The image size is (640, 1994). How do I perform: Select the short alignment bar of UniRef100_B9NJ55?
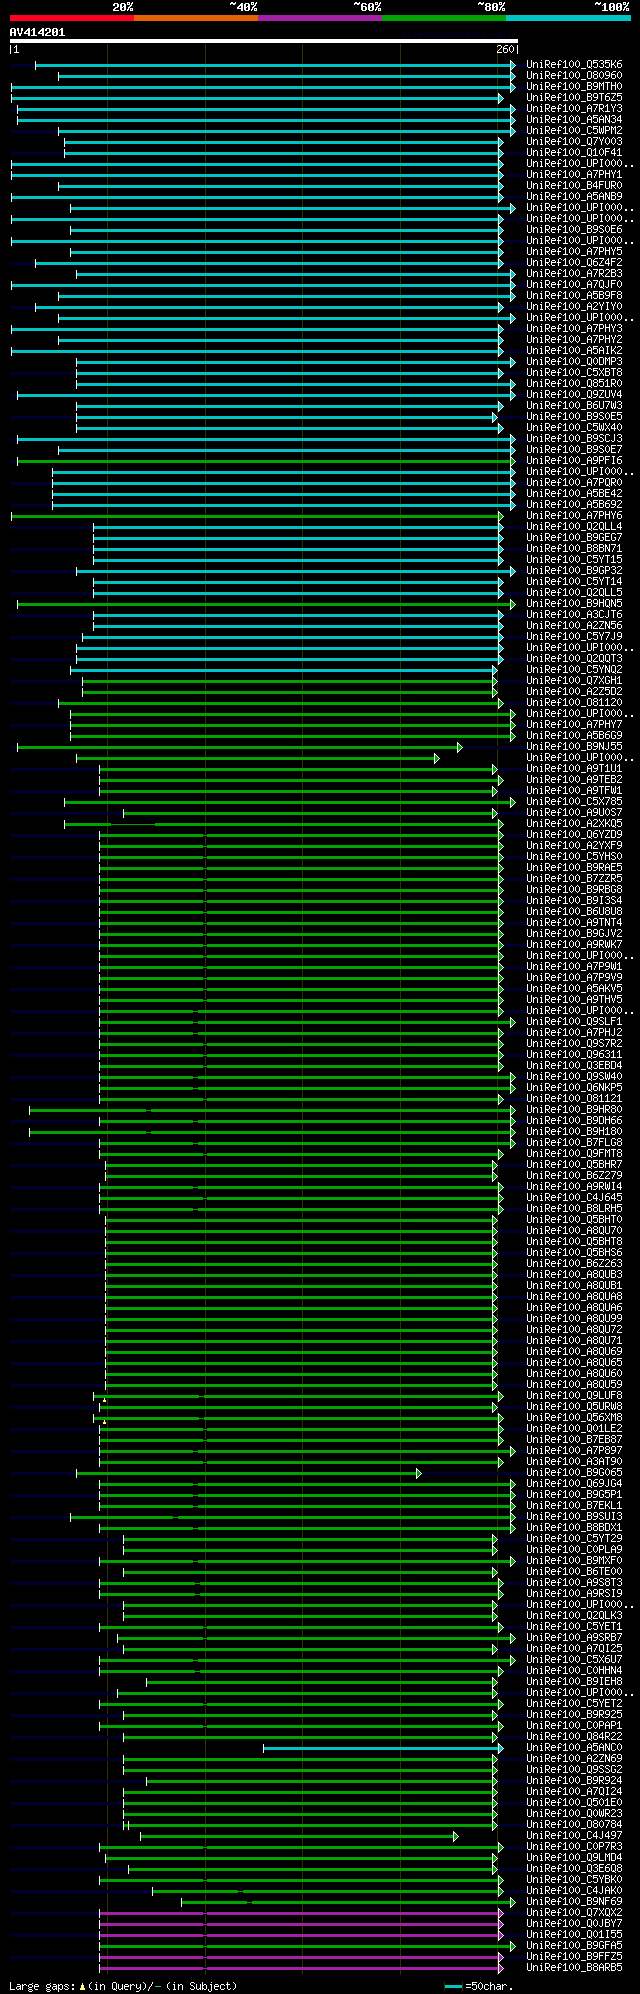pyautogui.click(x=240, y=747)
